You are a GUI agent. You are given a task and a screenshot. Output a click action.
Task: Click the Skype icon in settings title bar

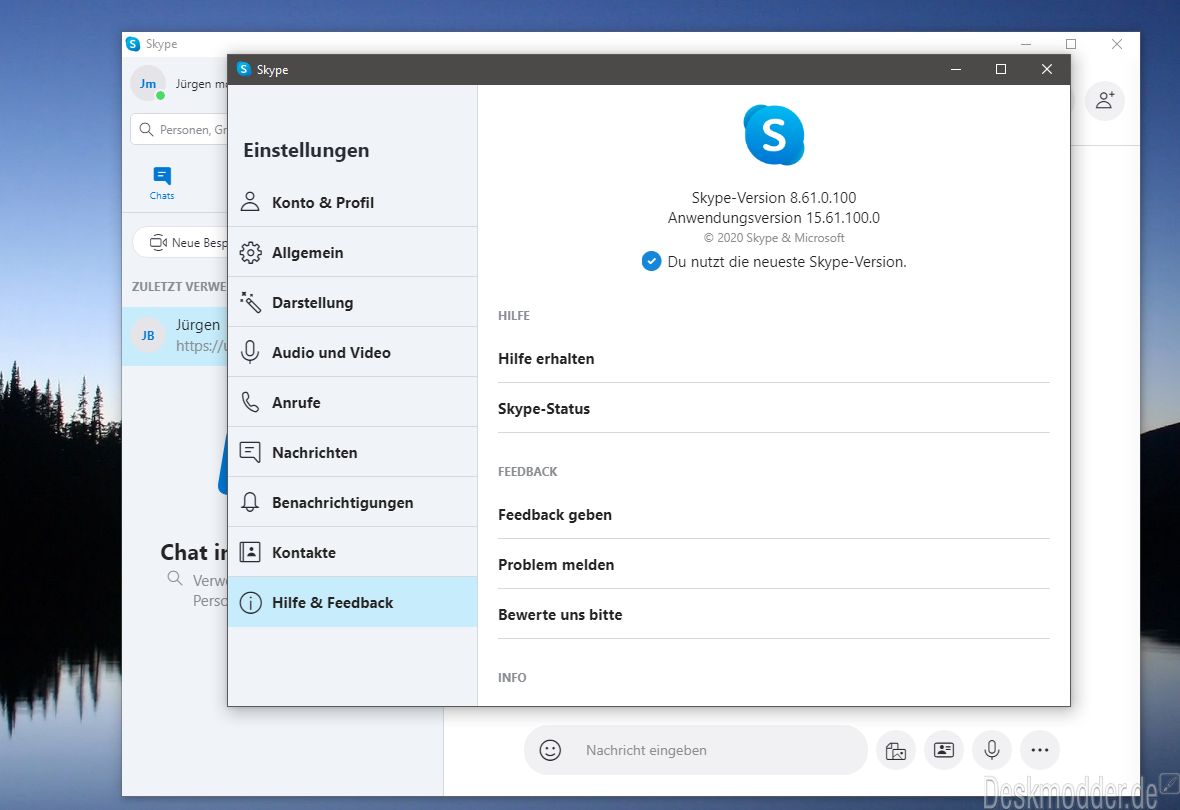pos(244,69)
